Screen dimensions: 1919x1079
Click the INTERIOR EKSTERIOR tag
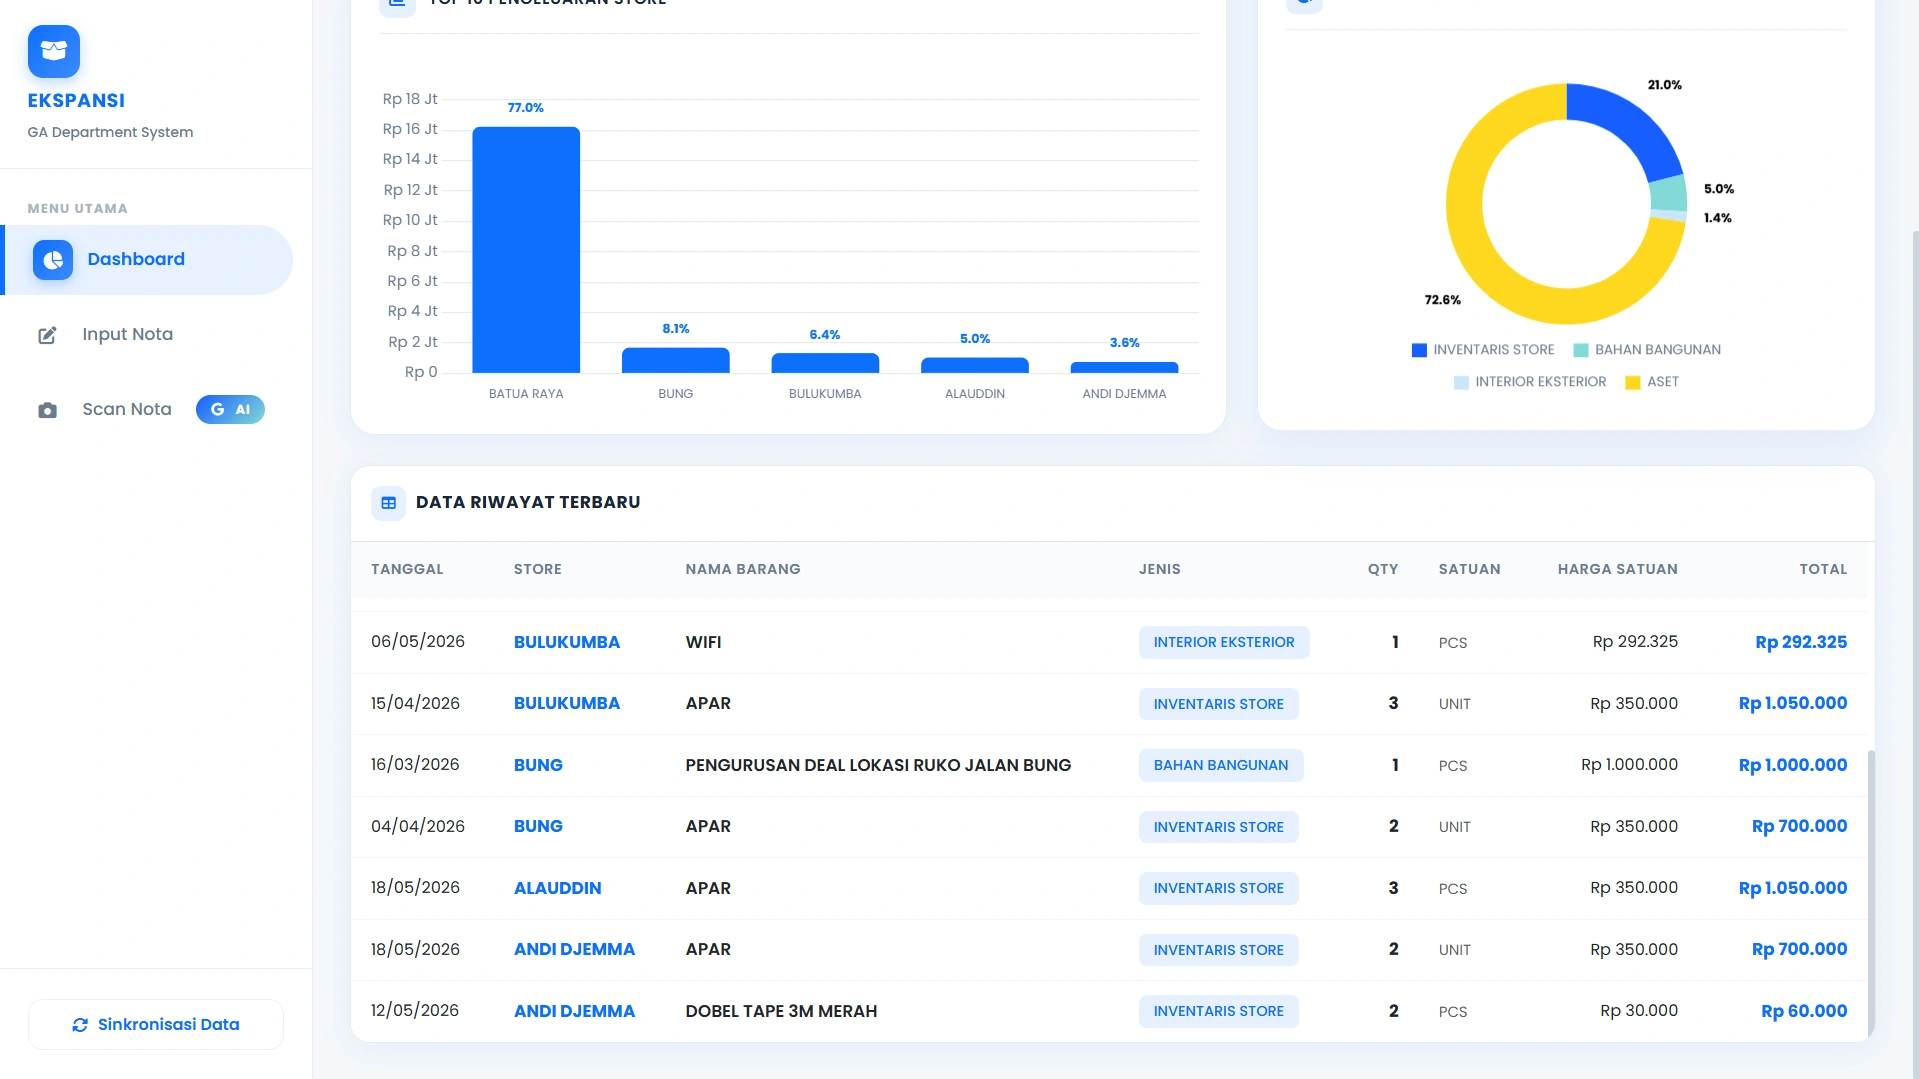(x=1224, y=642)
